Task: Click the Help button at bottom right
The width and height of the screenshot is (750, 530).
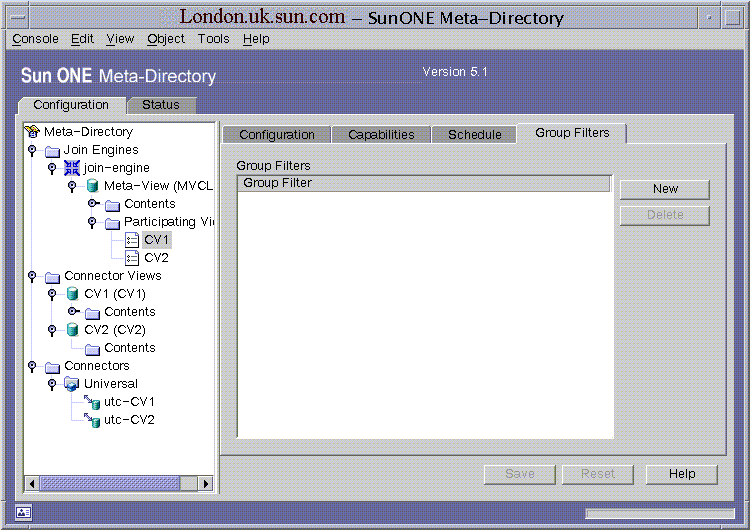Action: click(x=682, y=474)
